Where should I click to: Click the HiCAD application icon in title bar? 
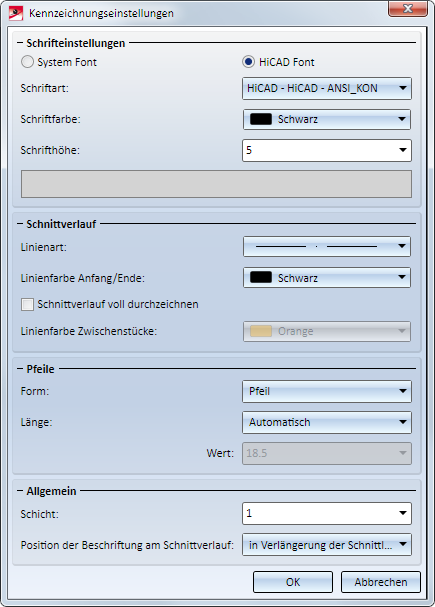[16, 13]
